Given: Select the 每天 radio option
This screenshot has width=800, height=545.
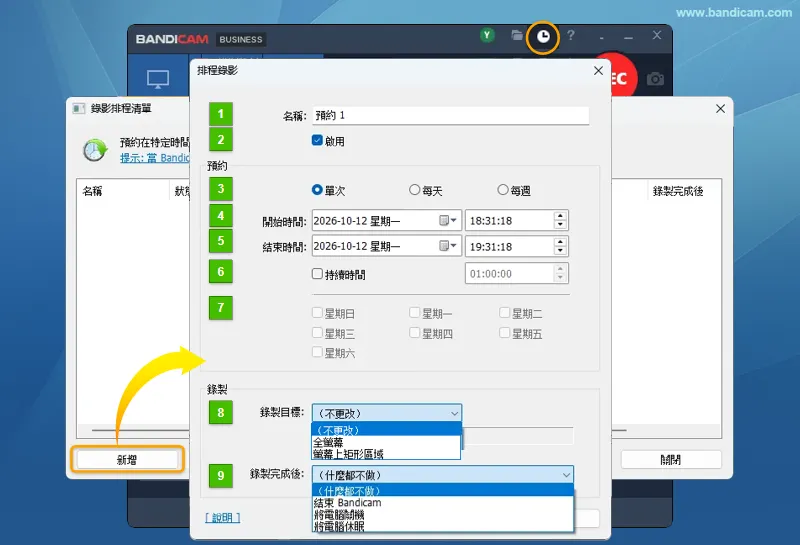Looking at the screenshot, I should pyautogui.click(x=414, y=190).
